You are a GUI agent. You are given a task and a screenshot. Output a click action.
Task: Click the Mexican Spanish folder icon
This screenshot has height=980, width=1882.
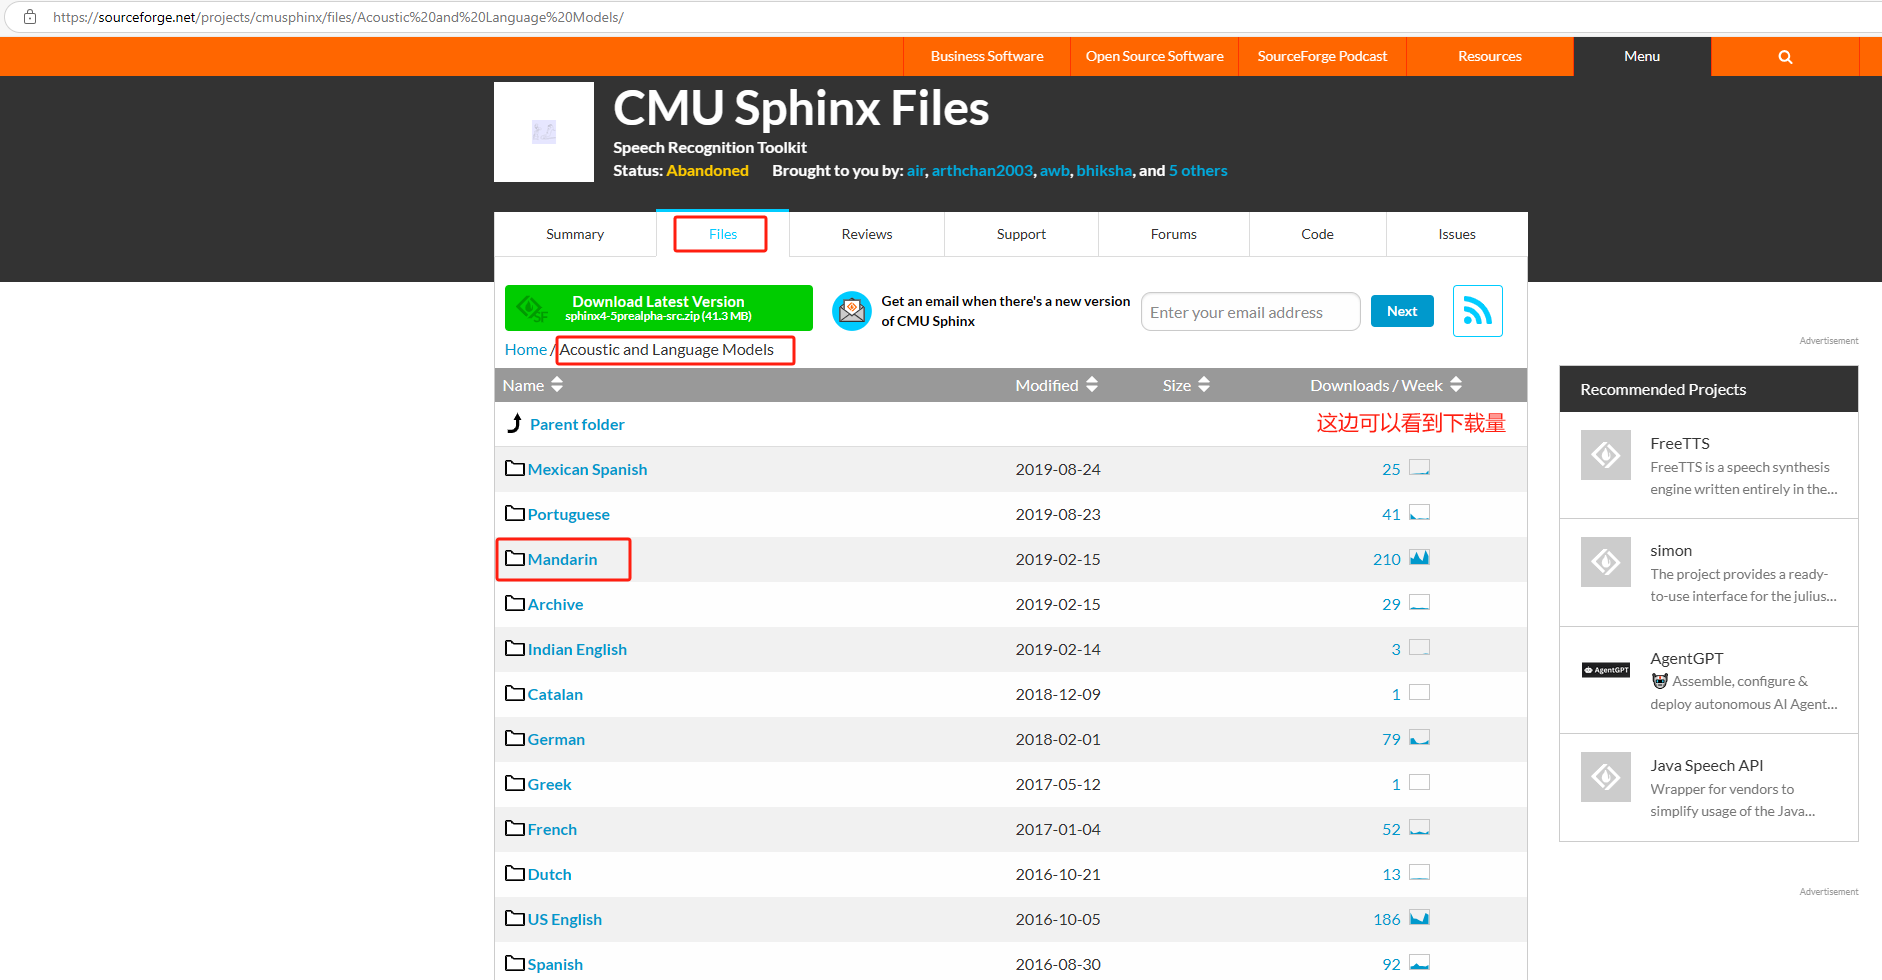pos(515,468)
